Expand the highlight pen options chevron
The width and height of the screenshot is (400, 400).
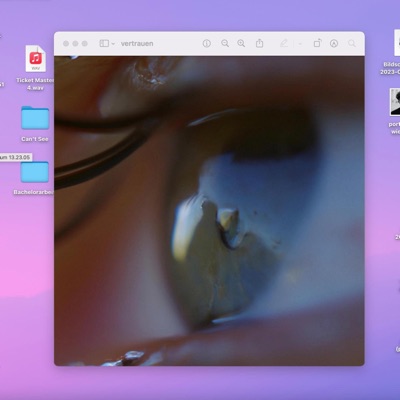[300, 44]
